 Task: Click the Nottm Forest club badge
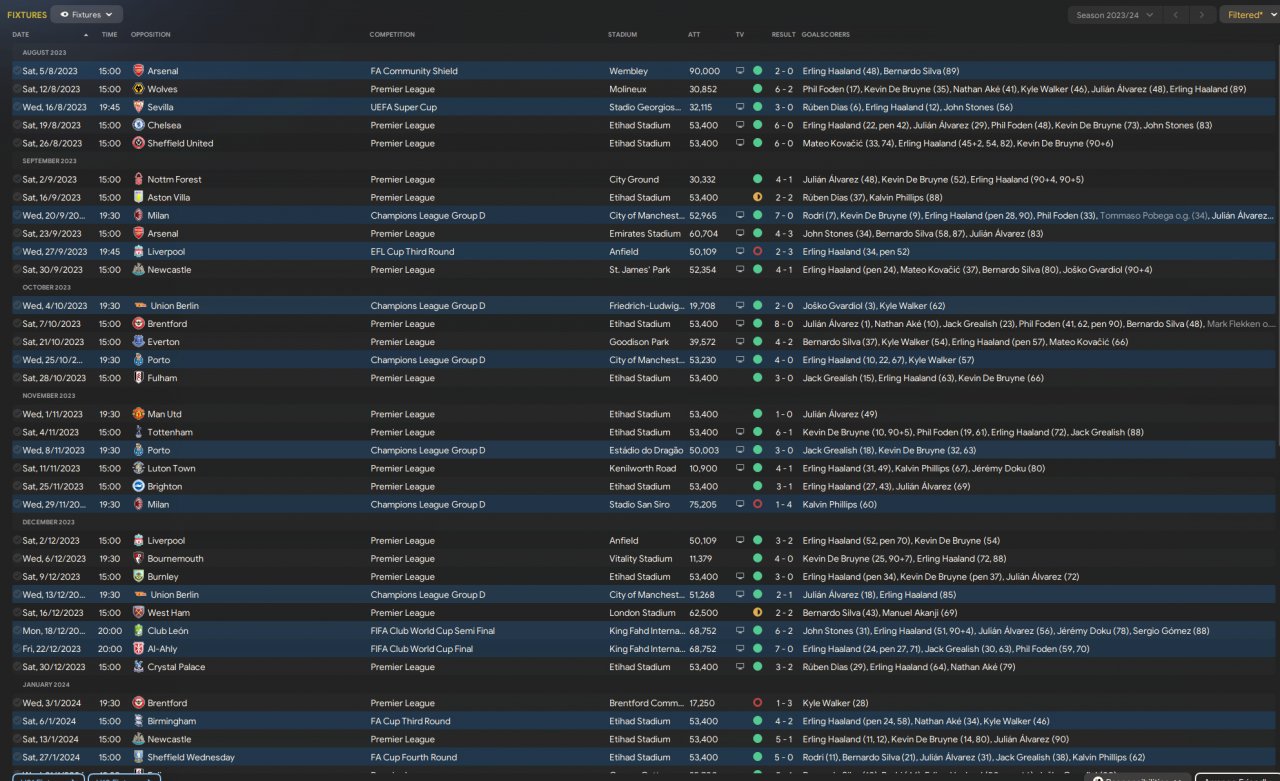click(138, 179)
